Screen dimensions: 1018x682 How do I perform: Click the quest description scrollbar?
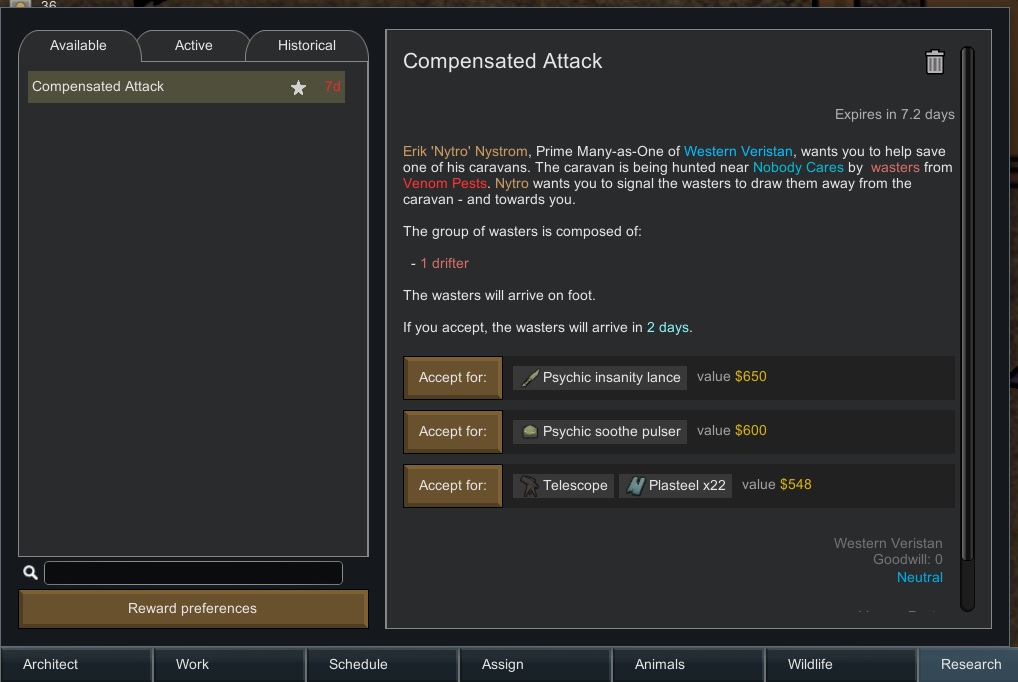point(966,328)
